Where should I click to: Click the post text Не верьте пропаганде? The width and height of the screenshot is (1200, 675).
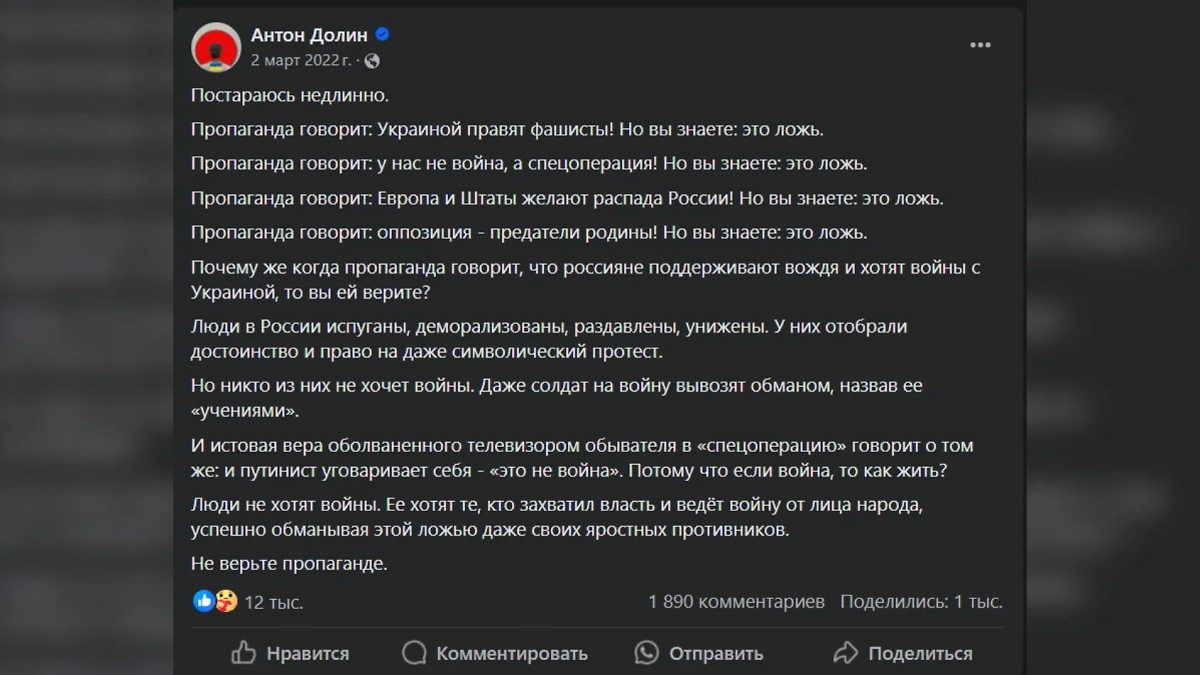point(288,563)
